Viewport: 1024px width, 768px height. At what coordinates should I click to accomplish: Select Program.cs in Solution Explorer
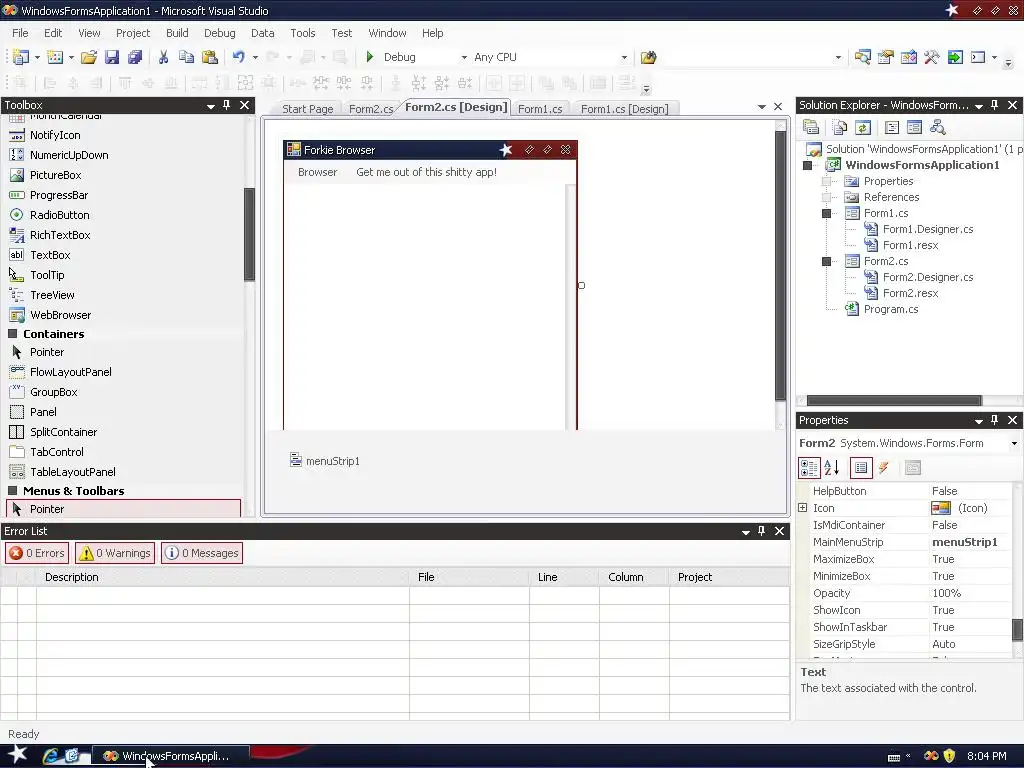[891, 310]
